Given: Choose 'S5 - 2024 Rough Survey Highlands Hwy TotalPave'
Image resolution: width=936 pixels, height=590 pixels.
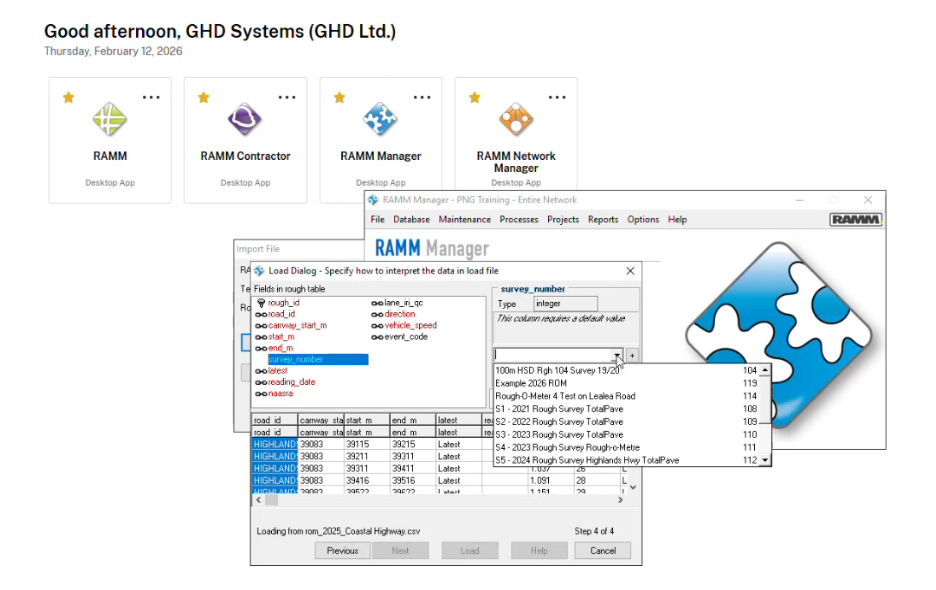Looking at the screenshot, I should pos(626,460).
